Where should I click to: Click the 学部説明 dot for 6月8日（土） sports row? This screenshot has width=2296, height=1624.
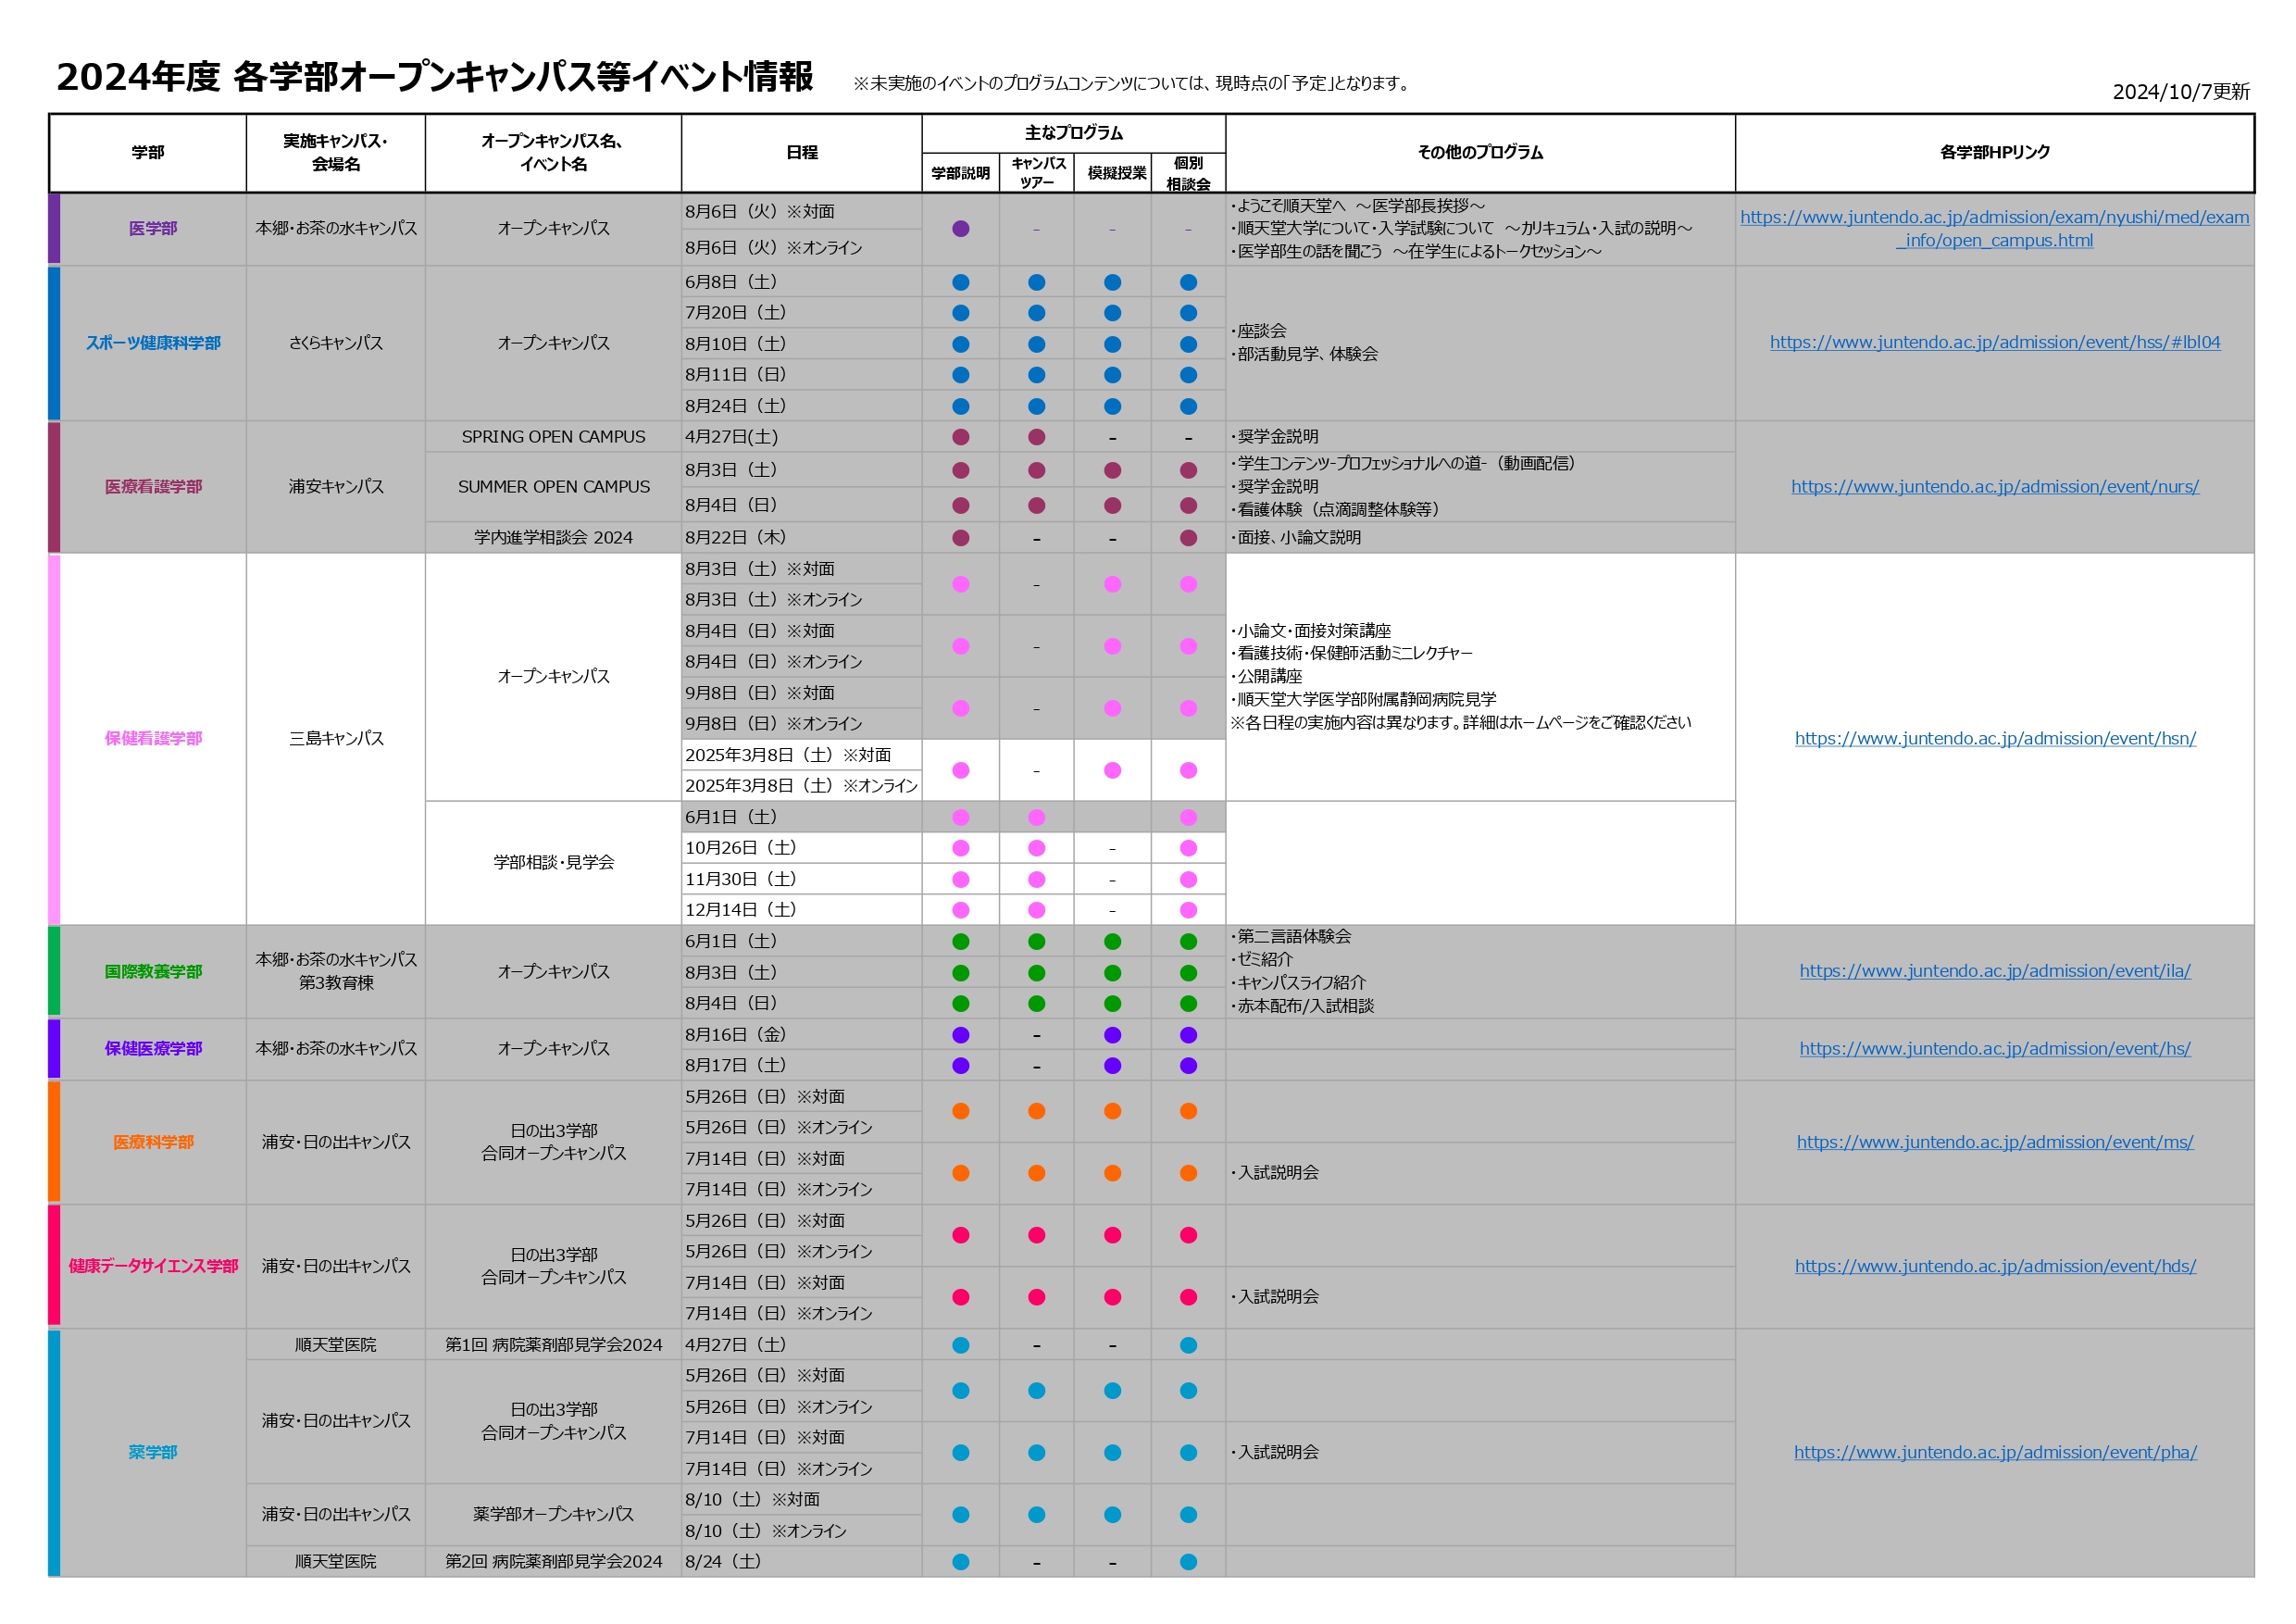tap(961, 283)
